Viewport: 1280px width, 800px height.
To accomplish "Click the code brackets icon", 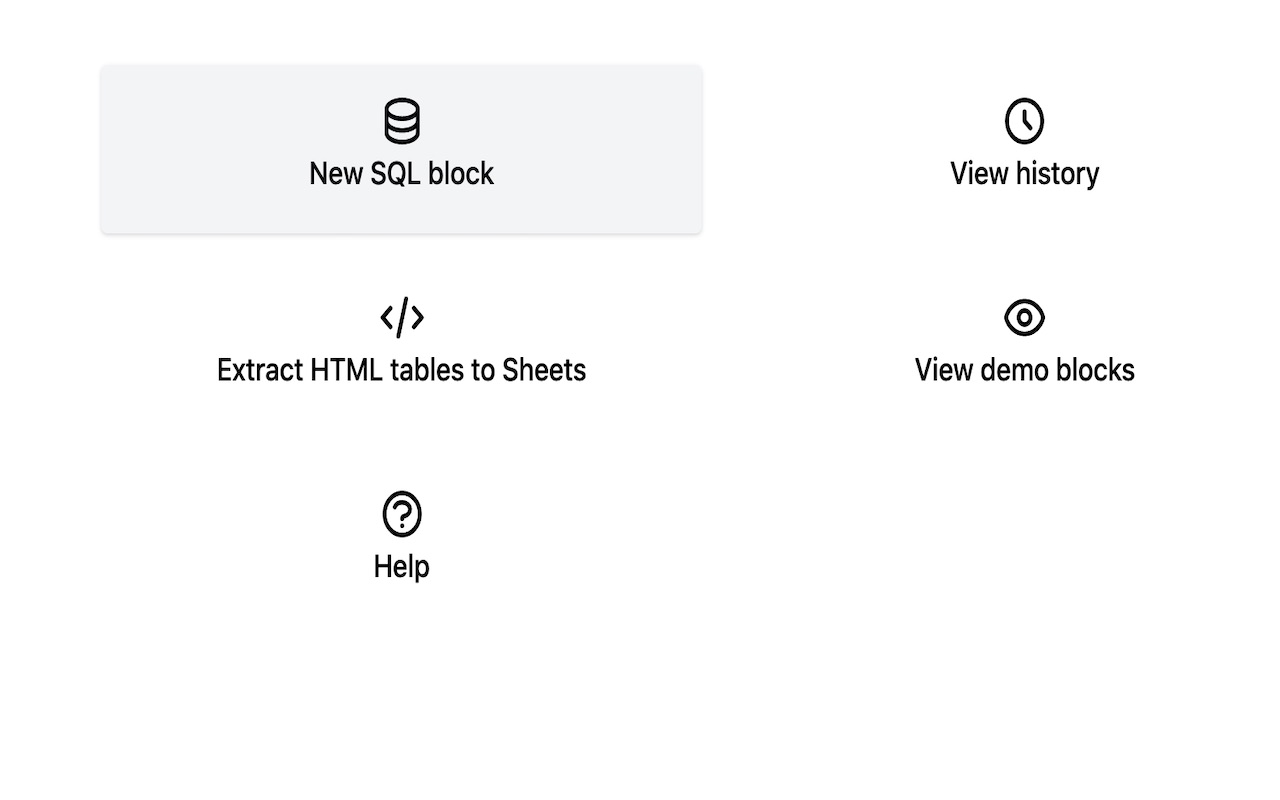I will 402,318.
